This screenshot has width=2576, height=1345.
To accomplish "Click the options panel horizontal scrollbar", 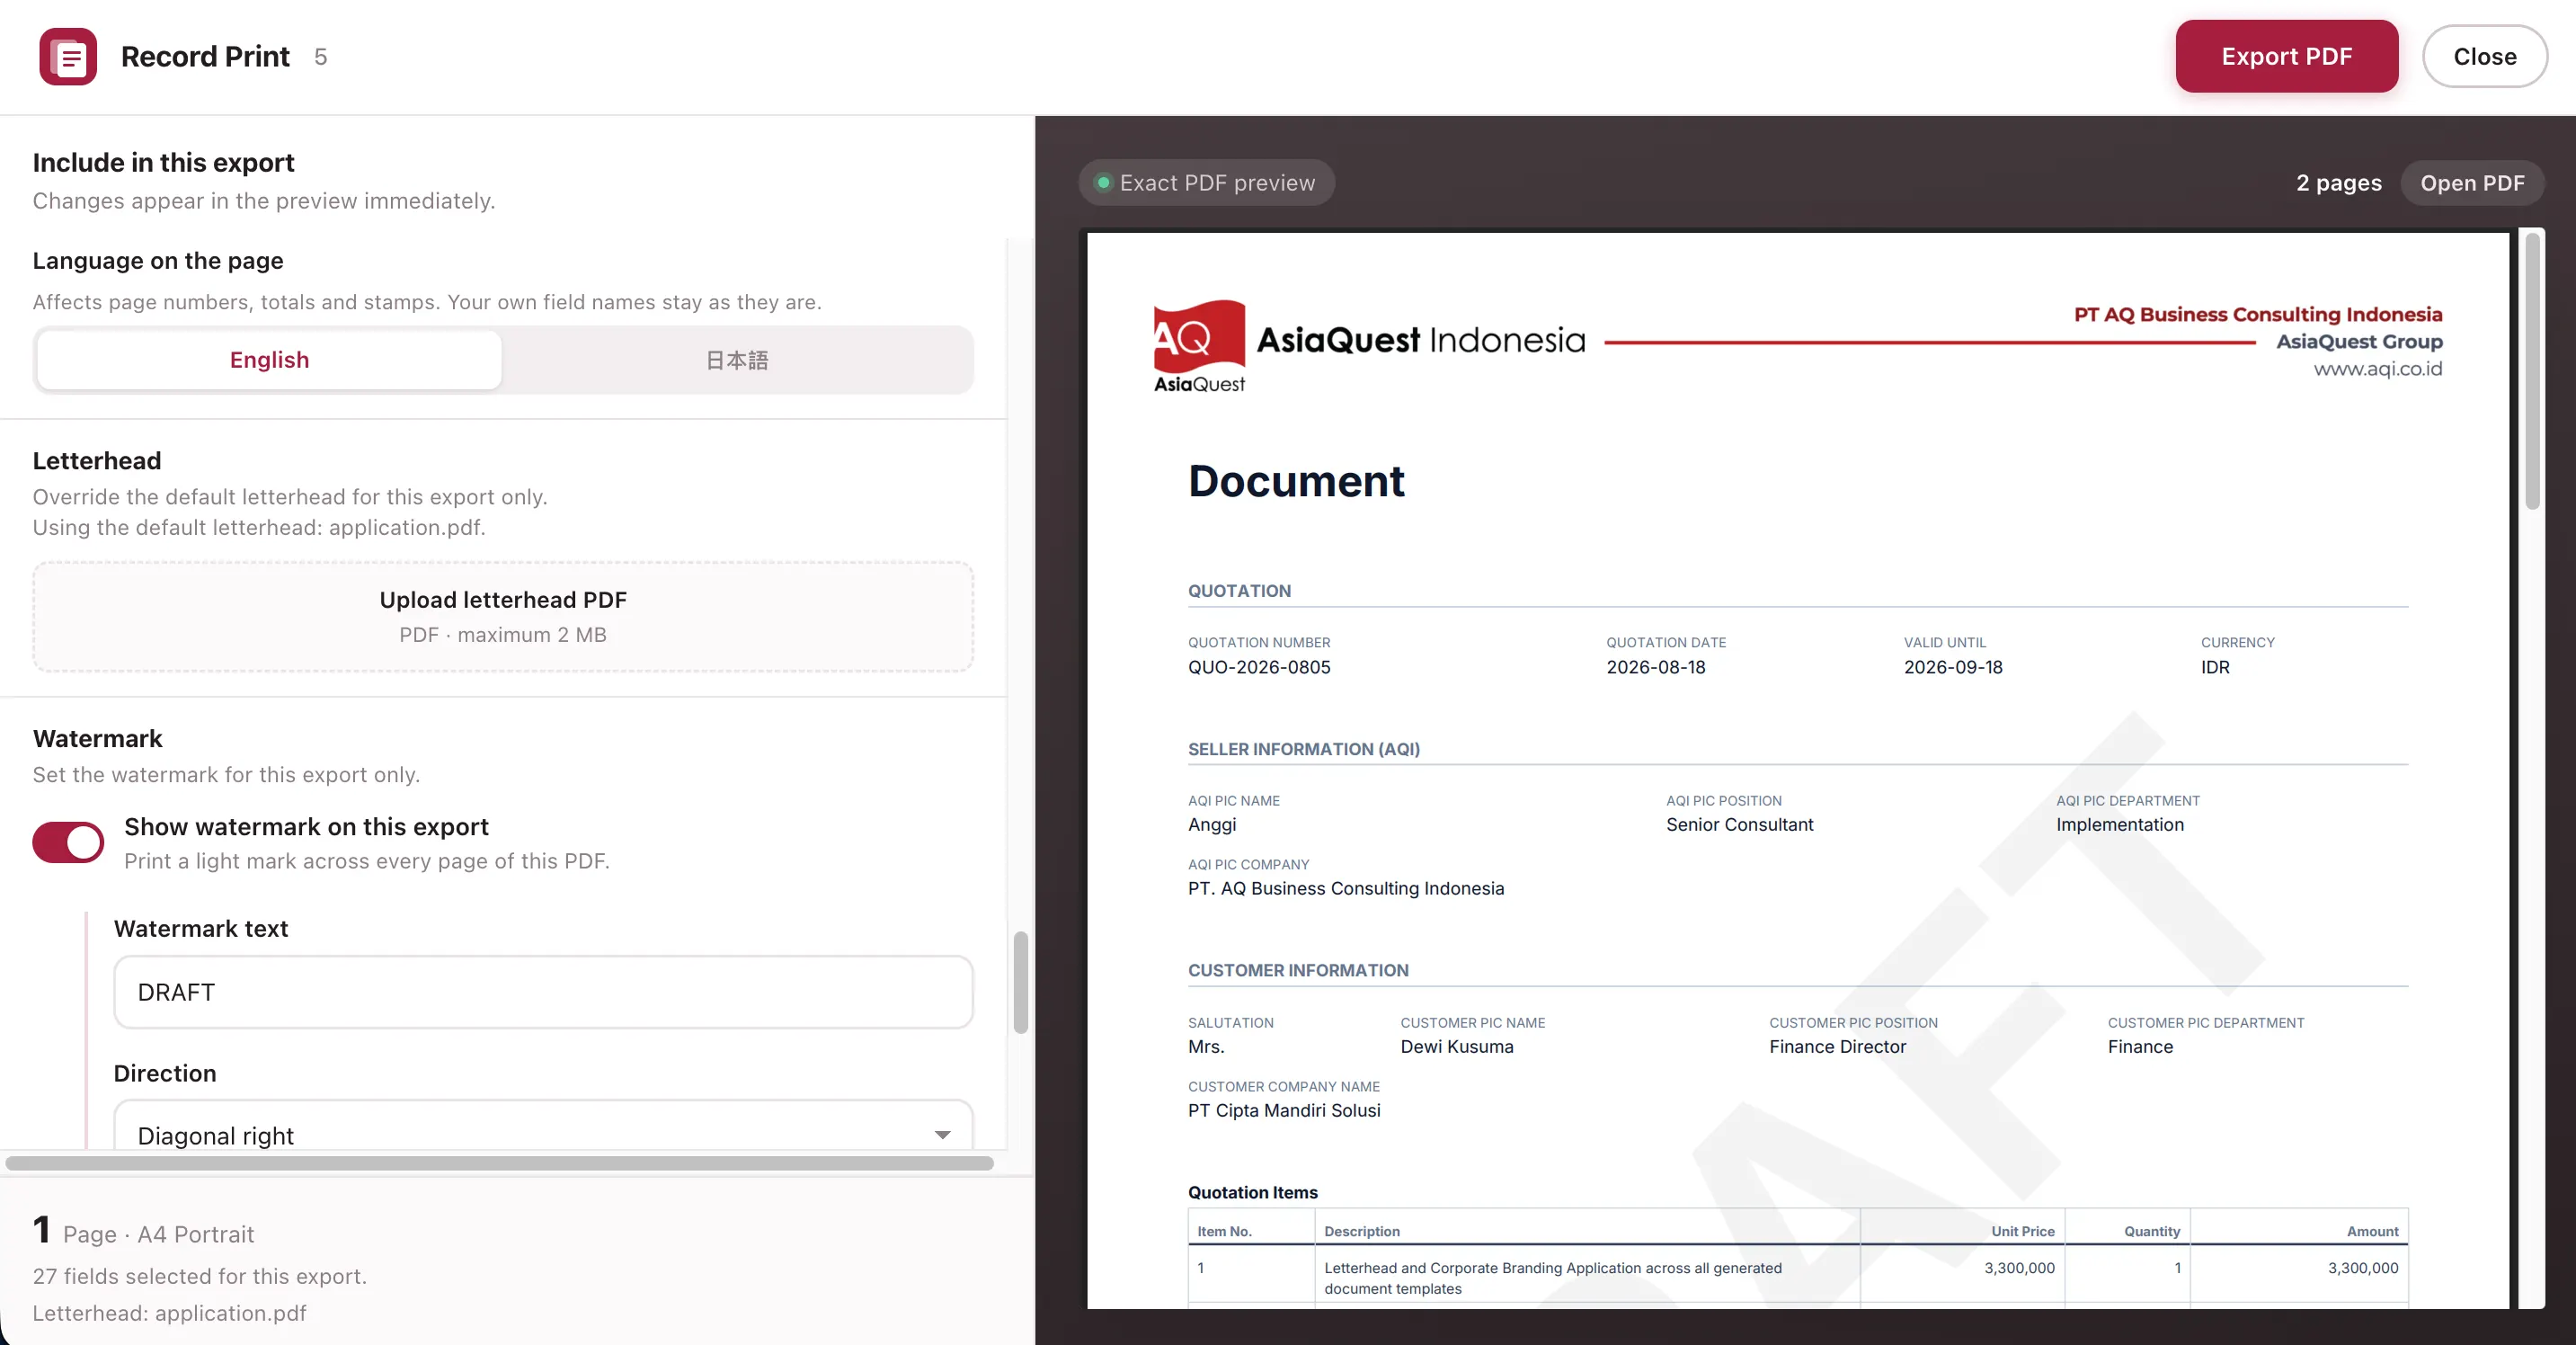I will click(x=499, y=1163).
